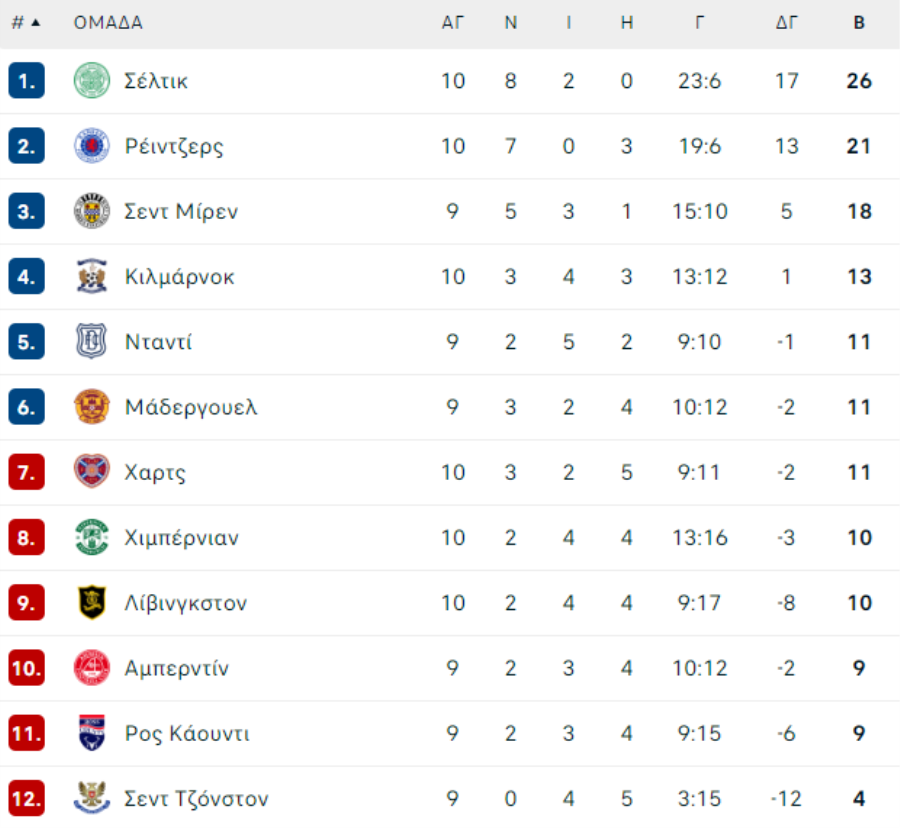The height and width of the screenshot is (828, 900).
Task: Click the Livingston yellow-black crest icon
Action: (92, 602)
